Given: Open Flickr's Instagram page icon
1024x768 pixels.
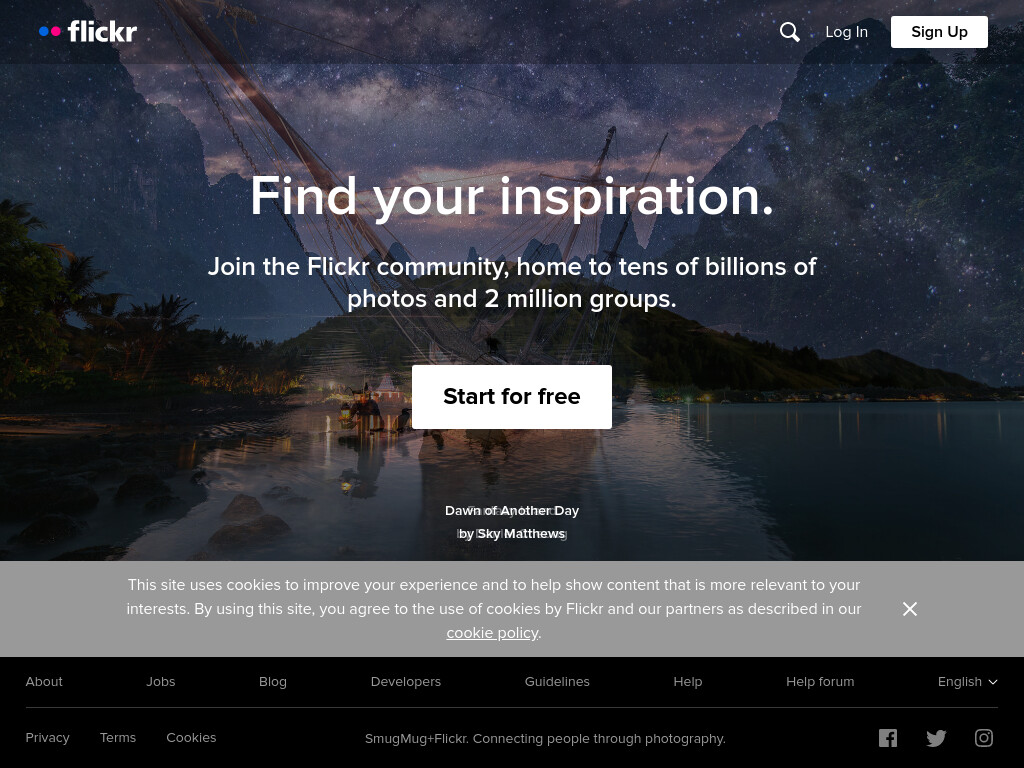Looking at the screenshot, I should click(x=984, y=738).
